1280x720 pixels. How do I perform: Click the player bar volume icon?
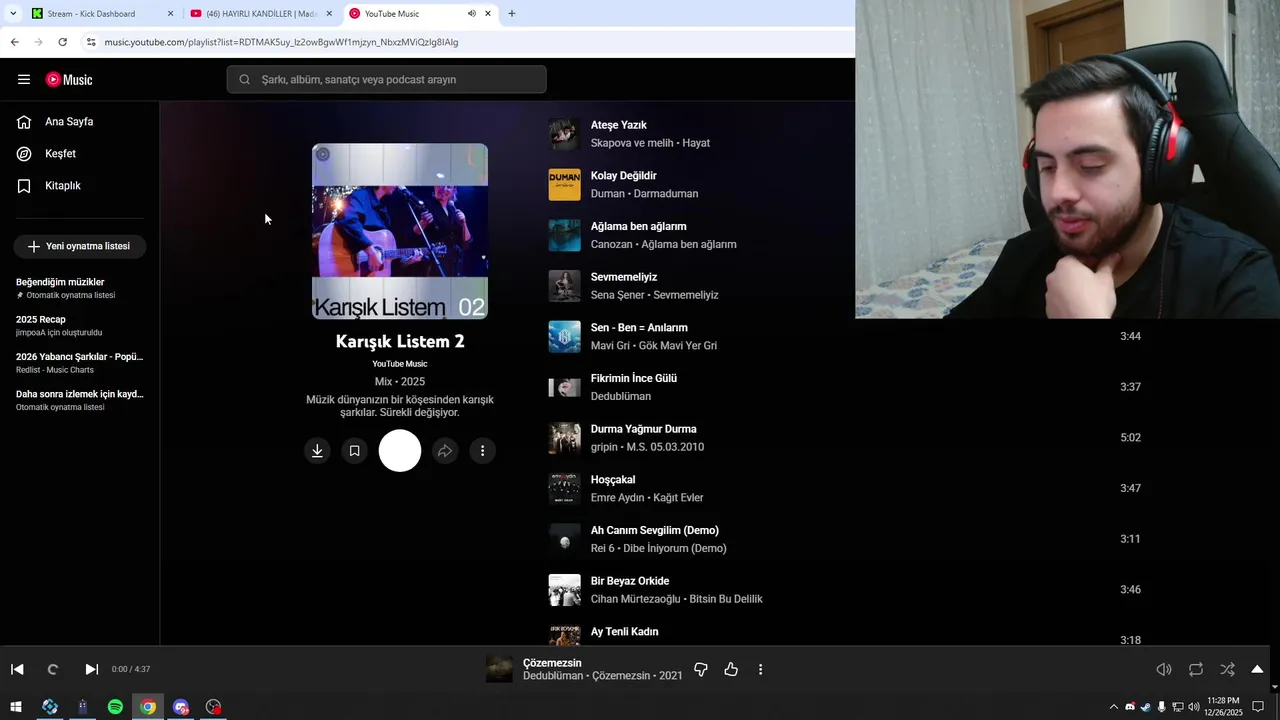(x=1164, y=669)
